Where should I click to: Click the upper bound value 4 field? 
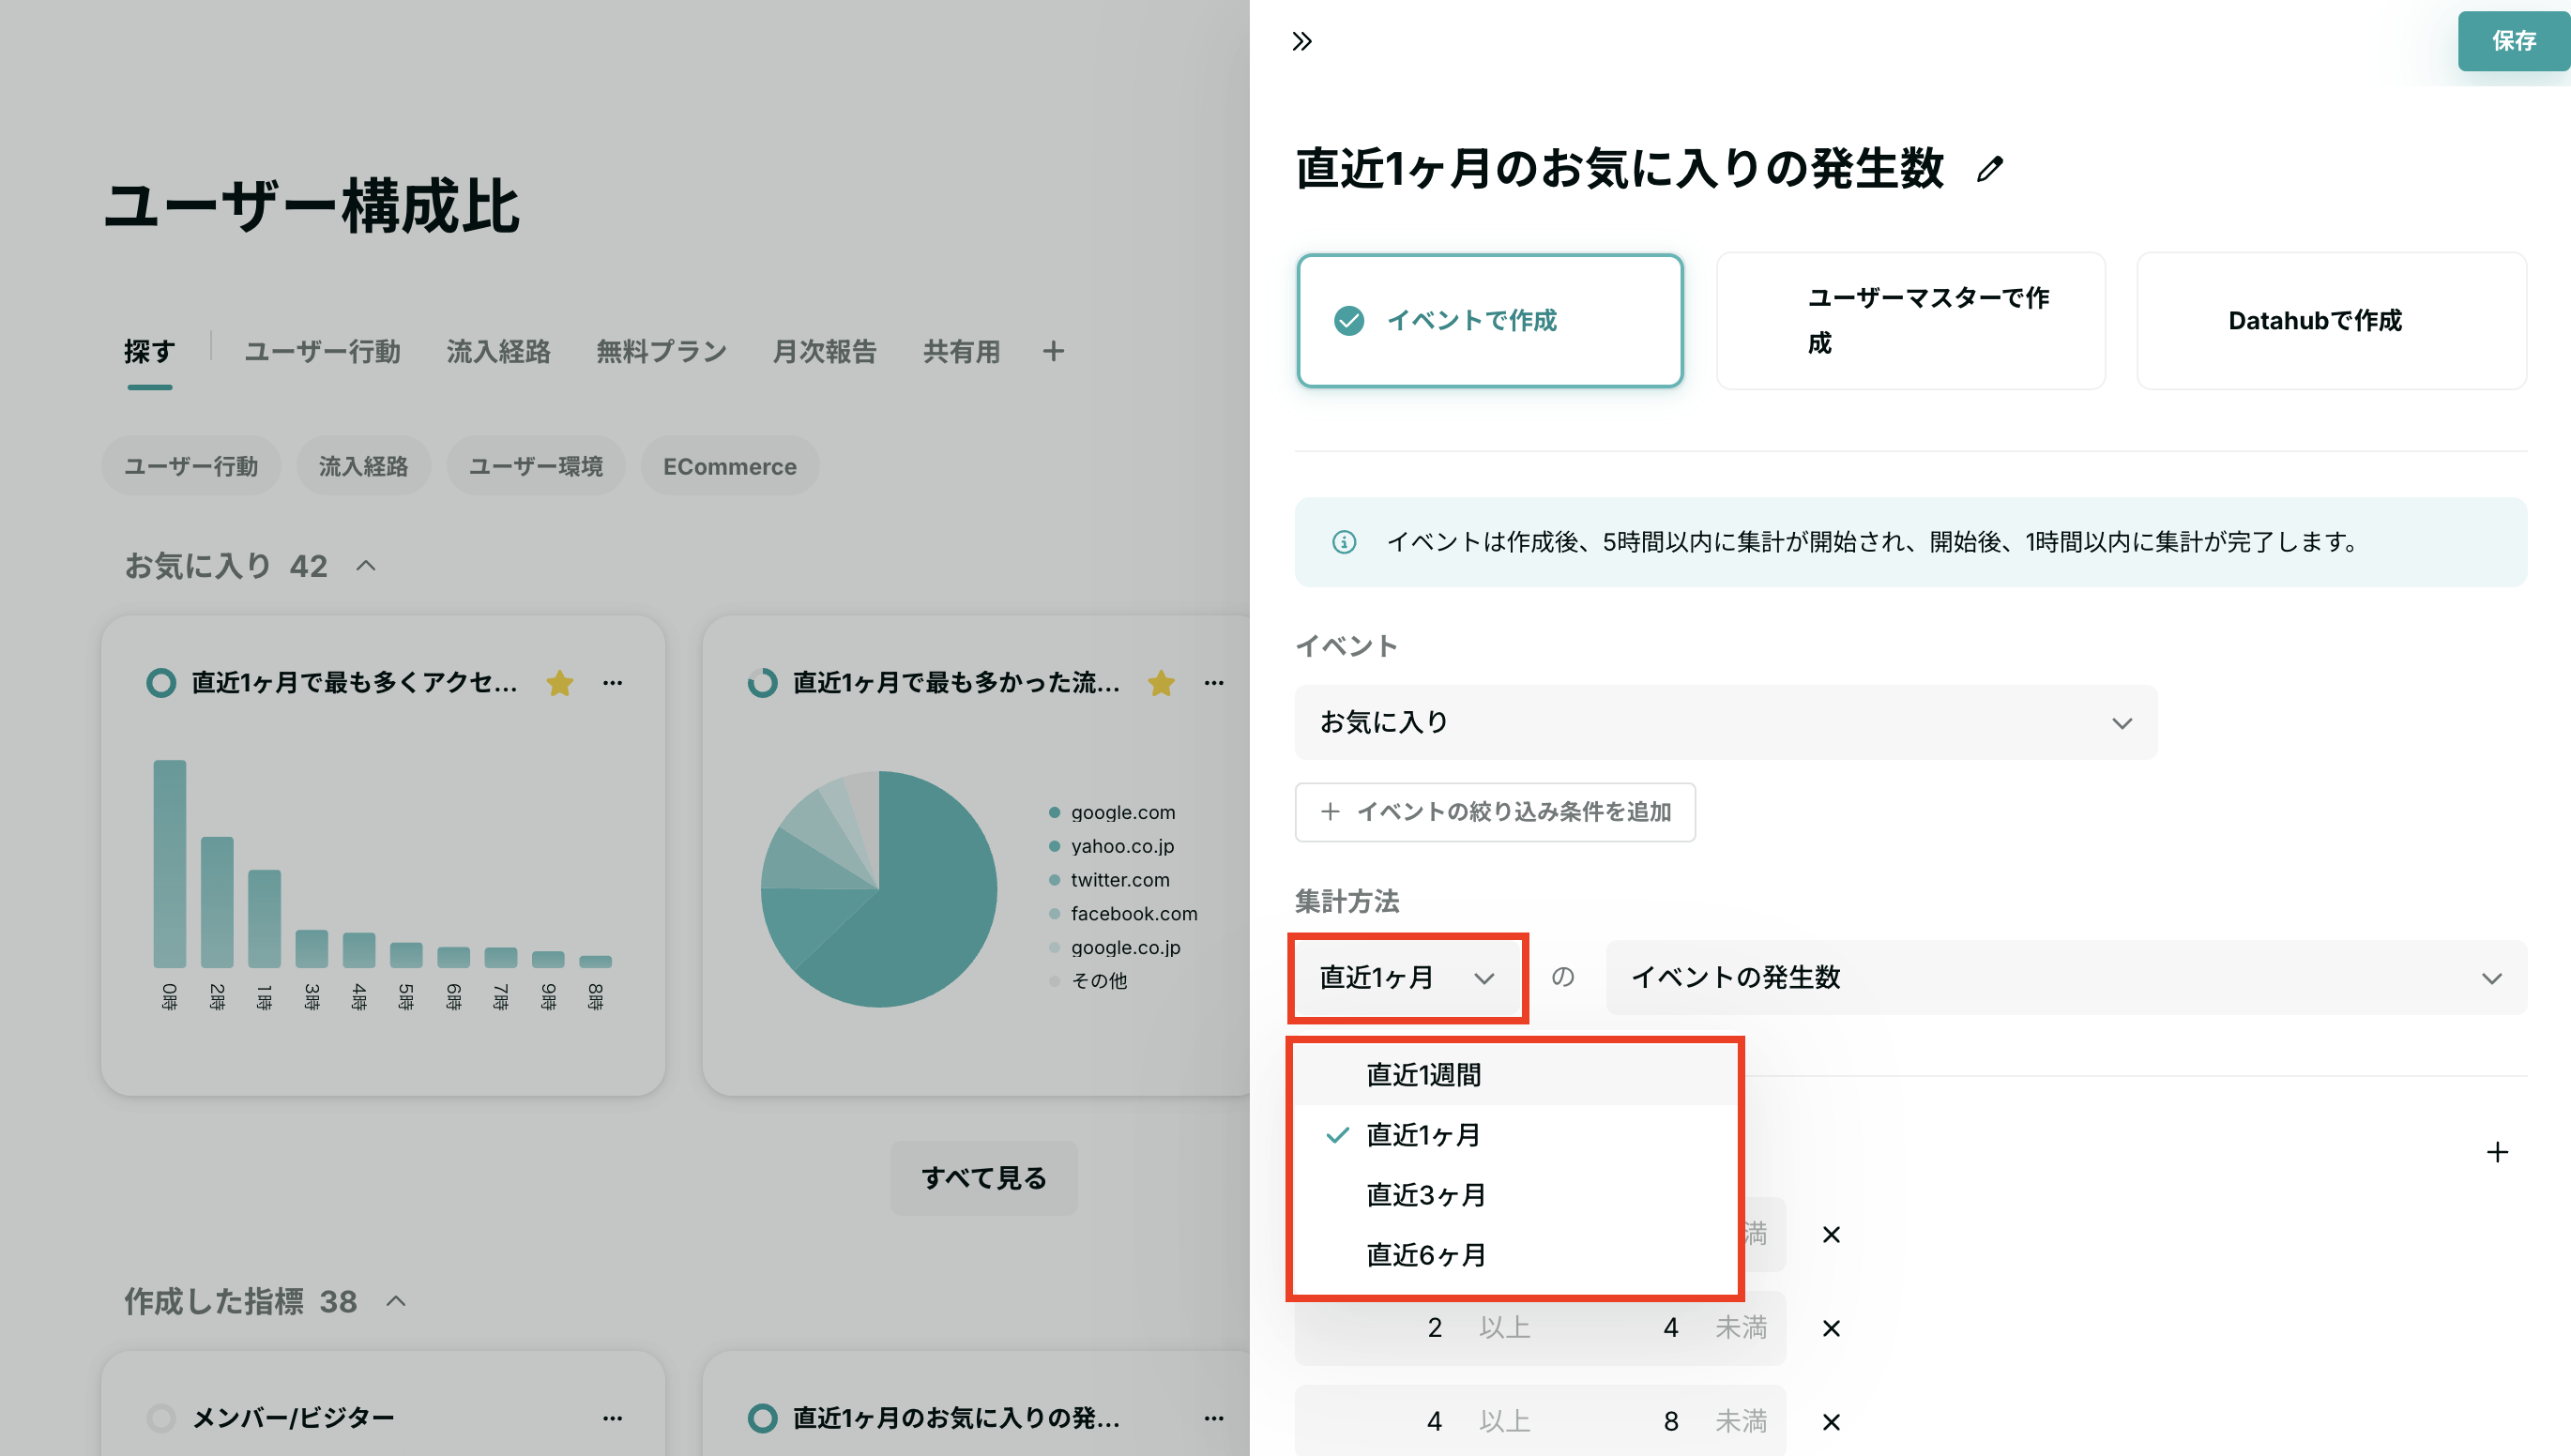point(1670,1328)
